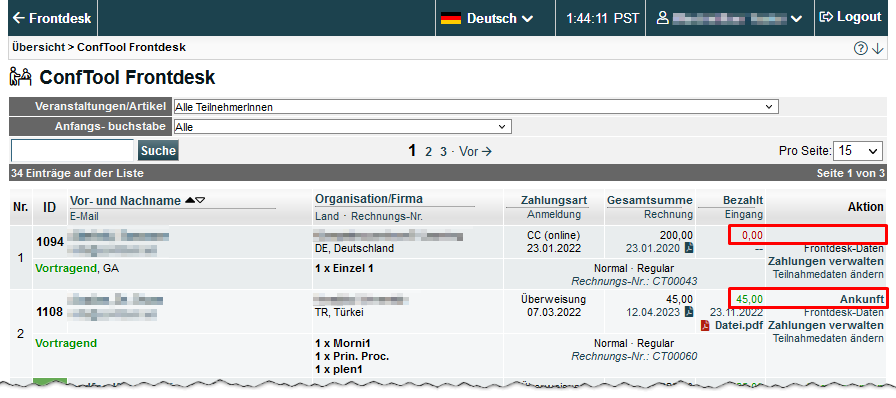Focus the search text field

point(73,150)
